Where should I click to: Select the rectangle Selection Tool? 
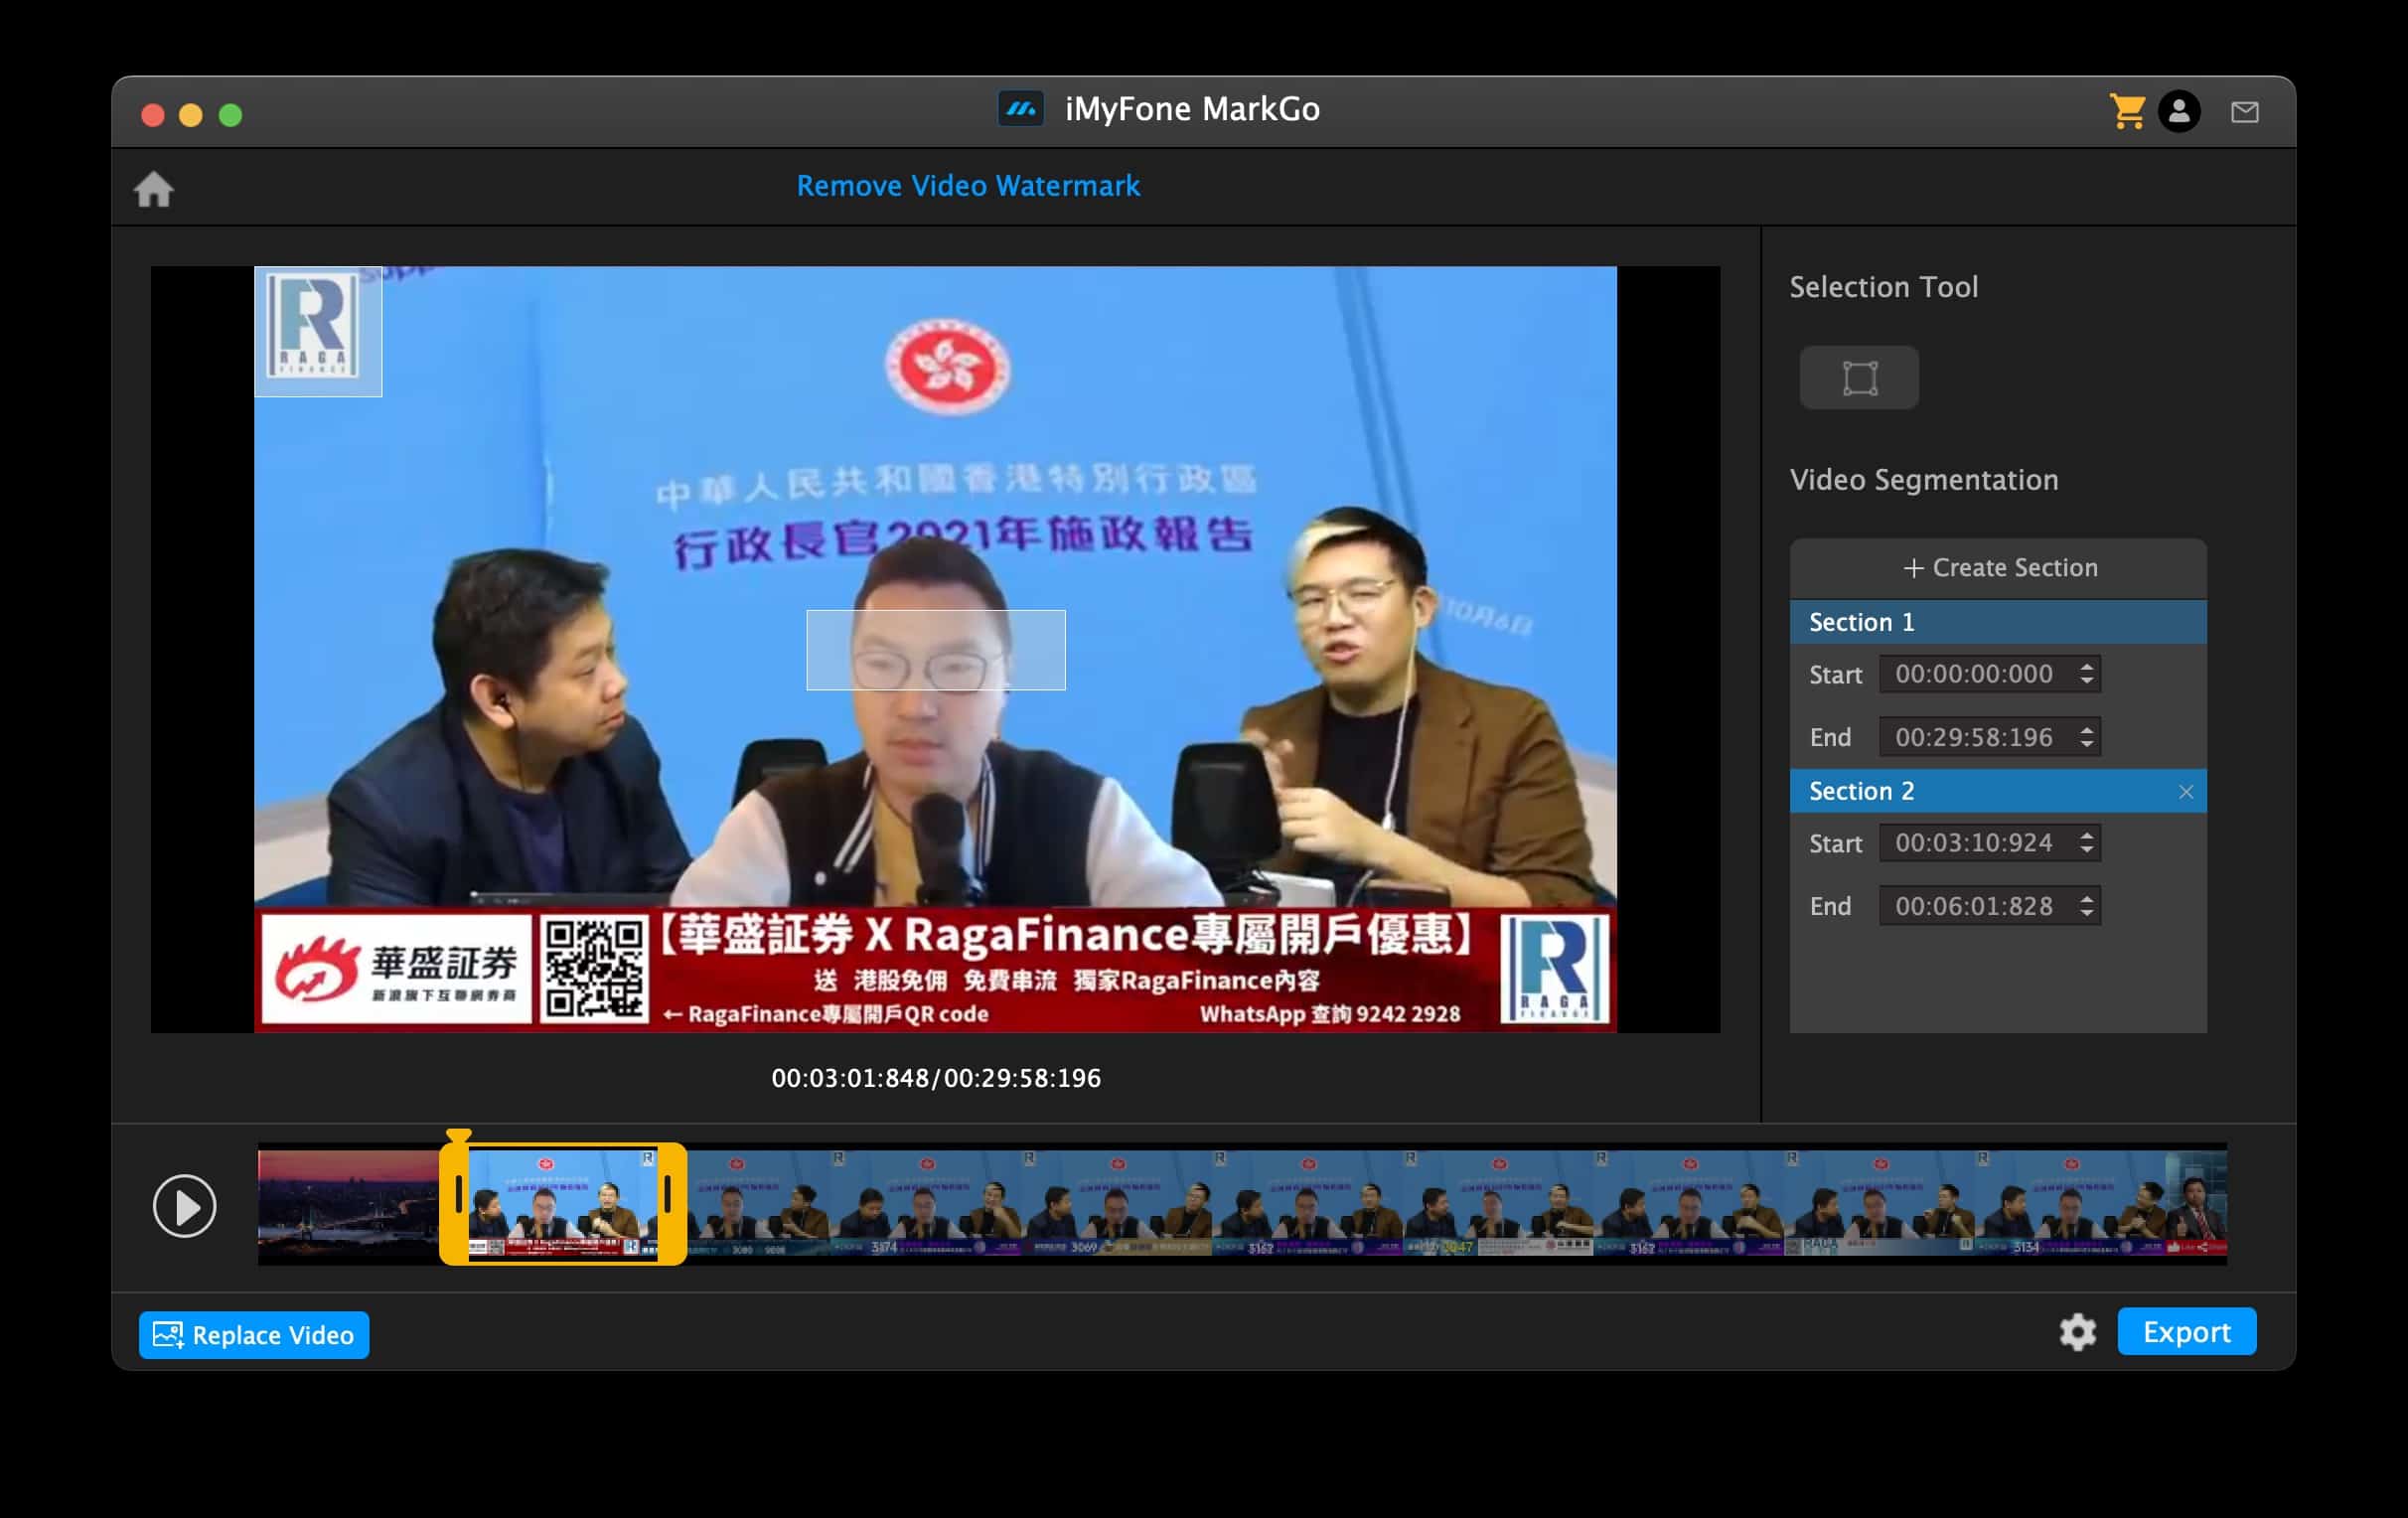pyautogui.click(x=1859, y=378)
